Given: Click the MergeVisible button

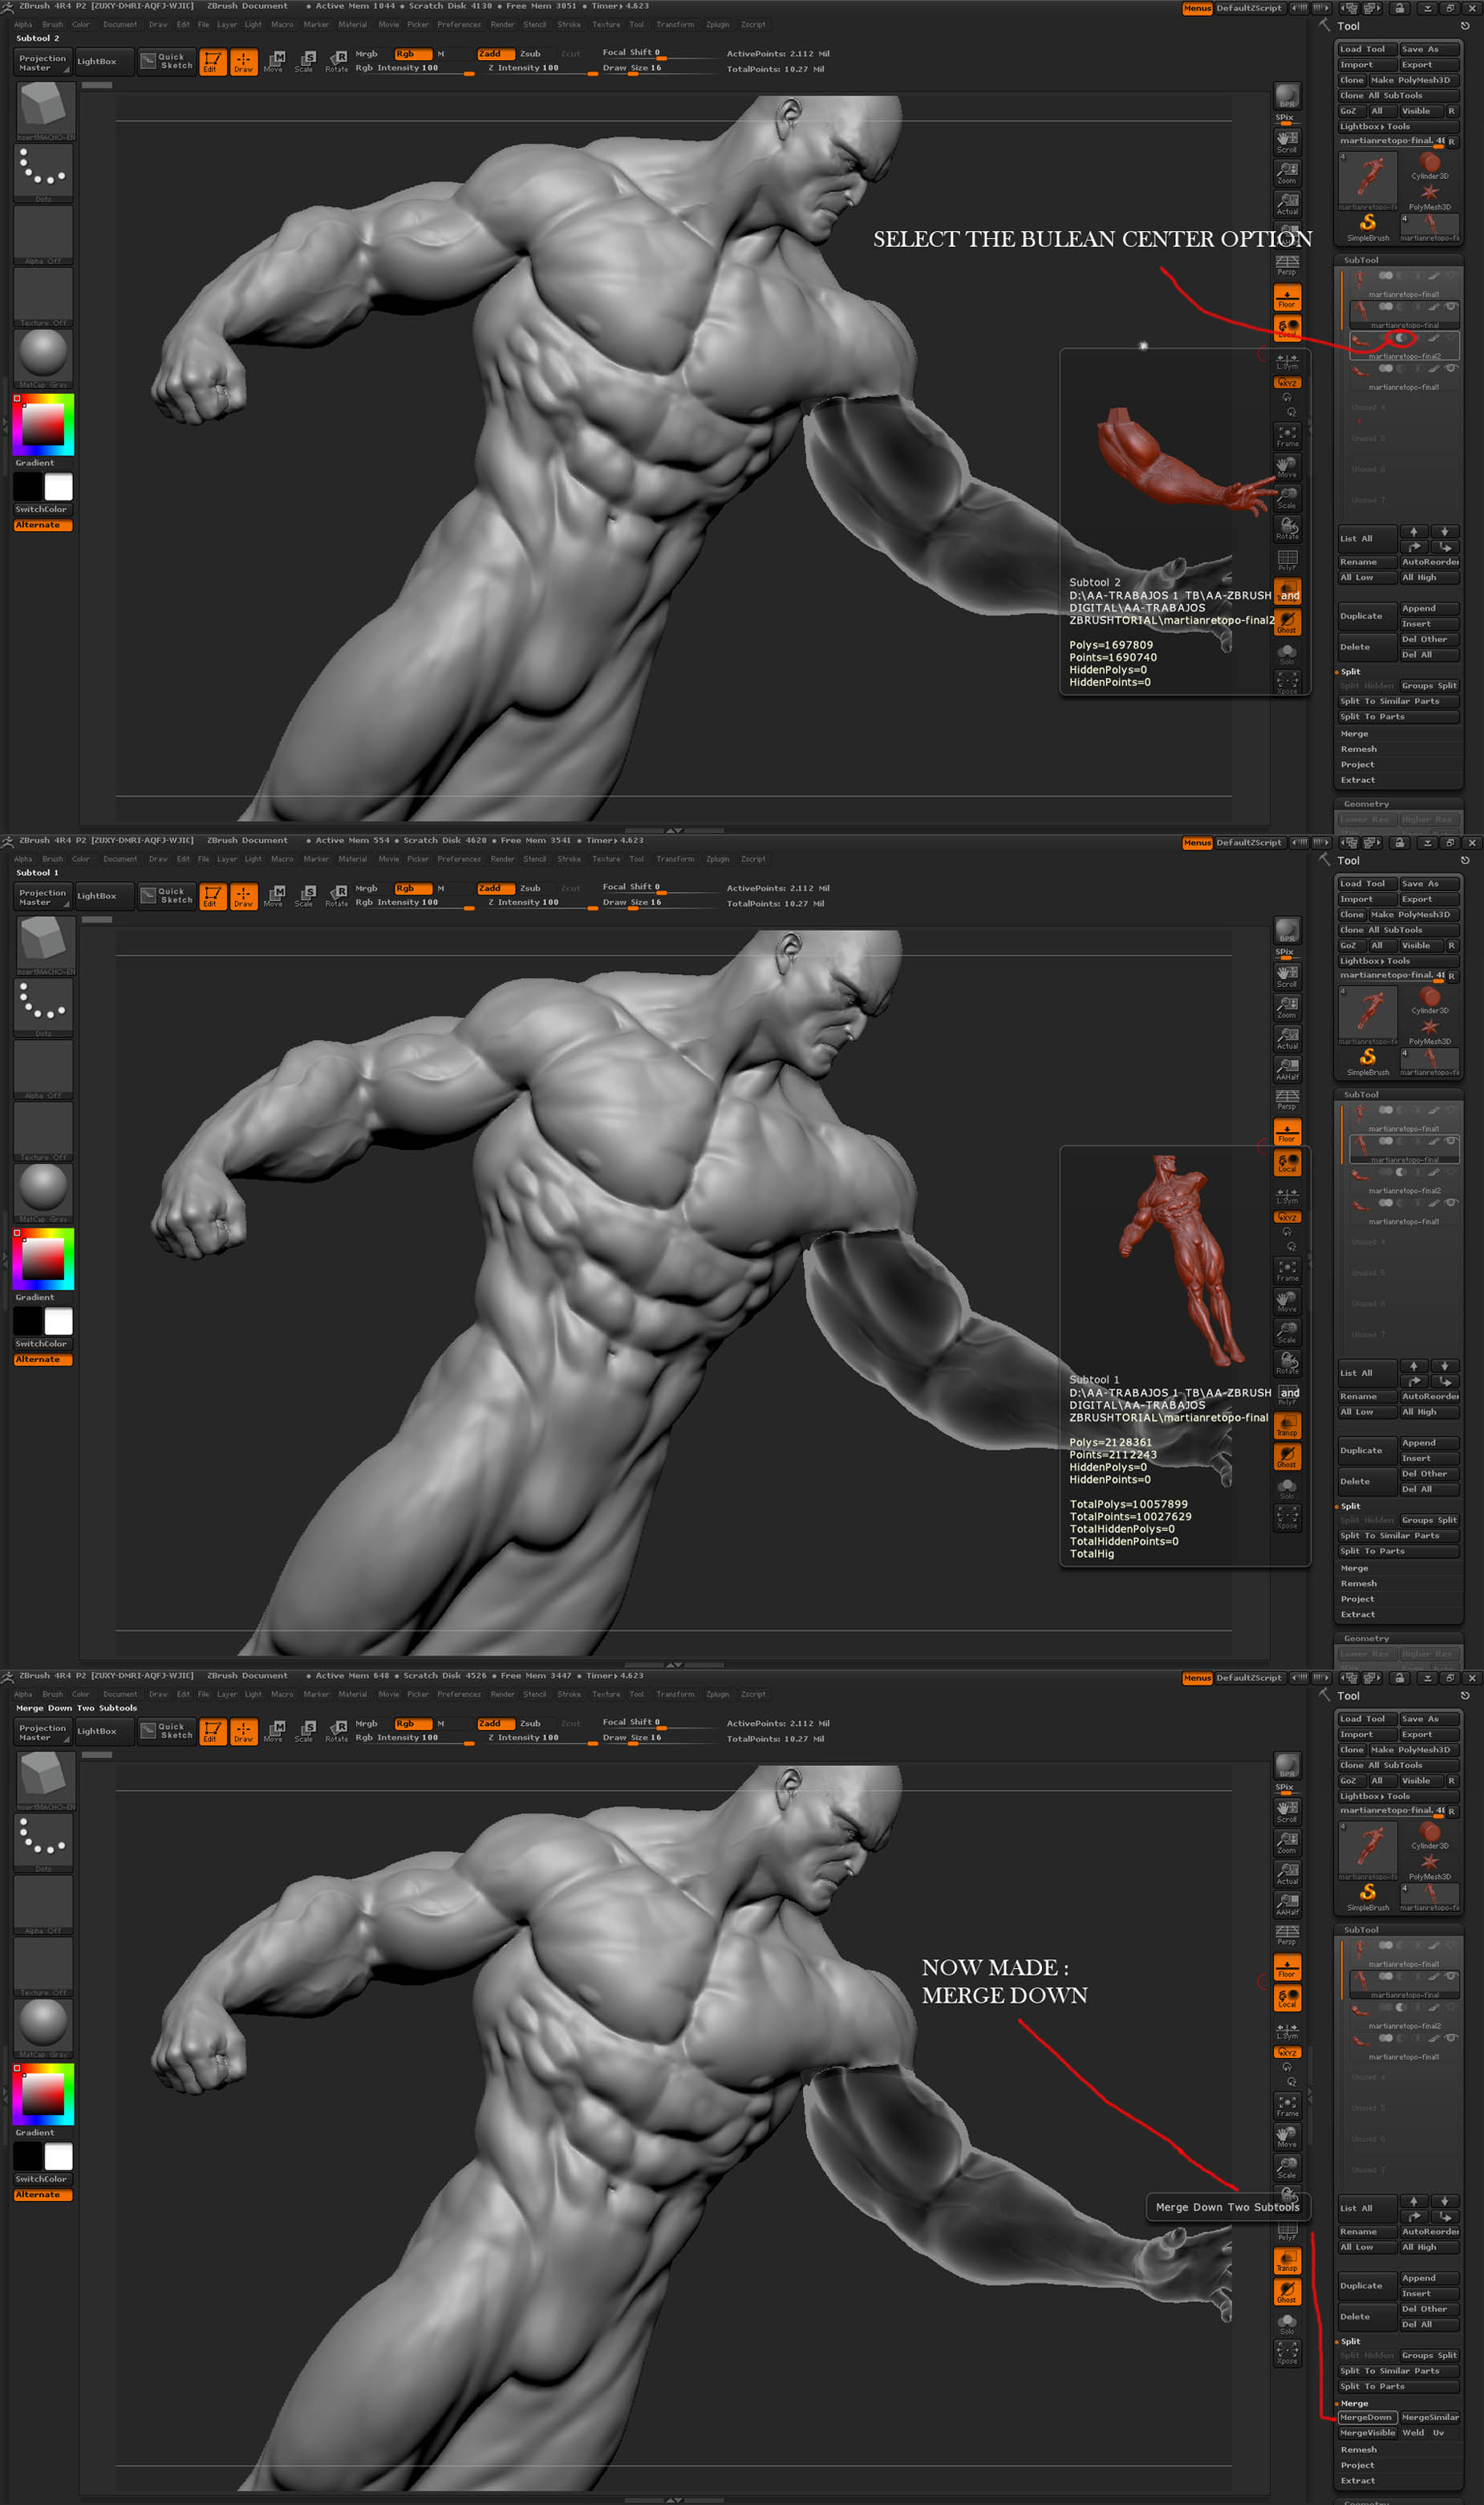Looking at the screenshot, I should [1366, 2433].
